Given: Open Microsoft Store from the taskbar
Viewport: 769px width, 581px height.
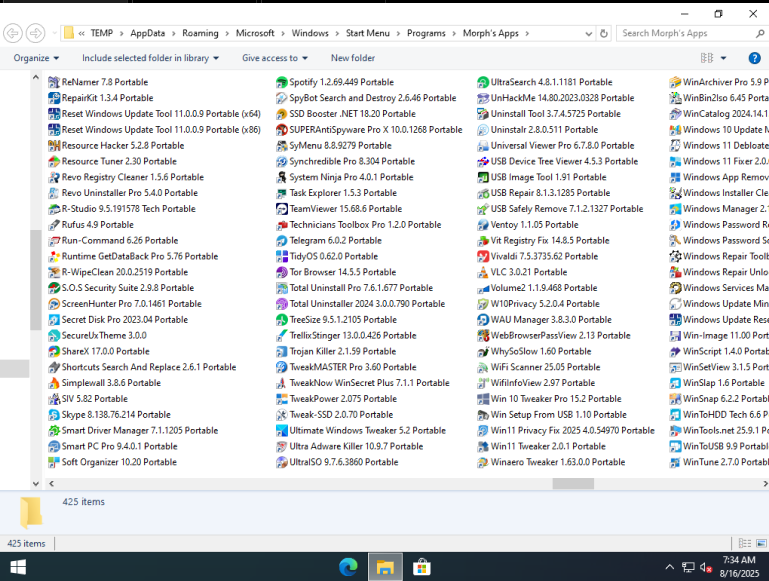Looking at the screenshot, I should pyautogui.click(x=422, y=567).
